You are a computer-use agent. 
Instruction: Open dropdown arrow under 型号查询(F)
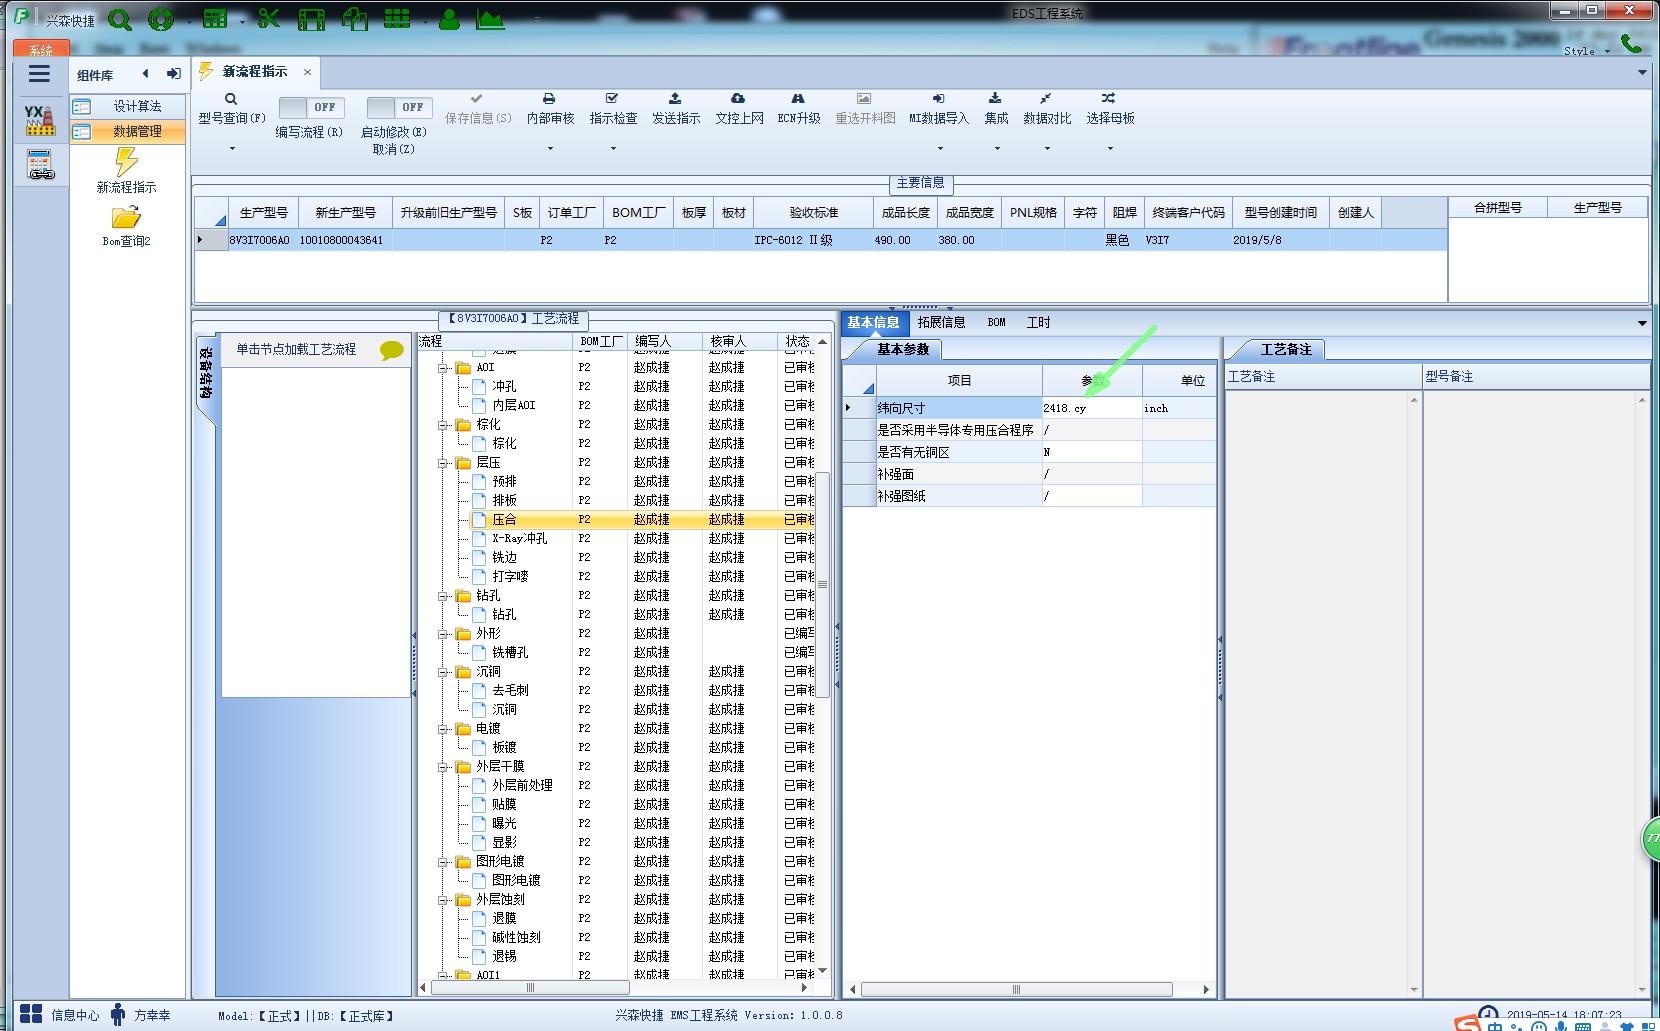232,149
